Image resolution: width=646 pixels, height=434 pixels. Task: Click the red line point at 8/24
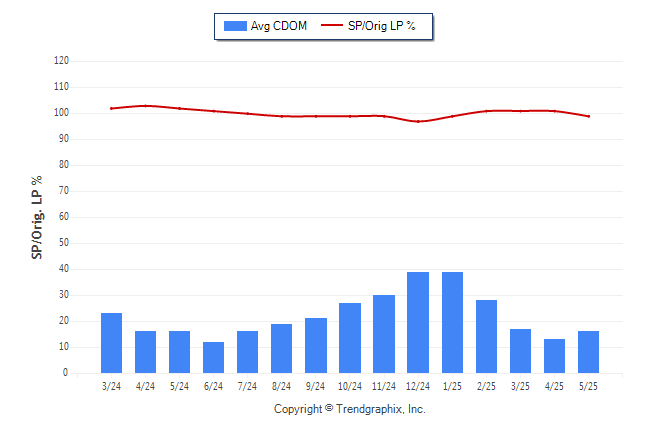282,116
